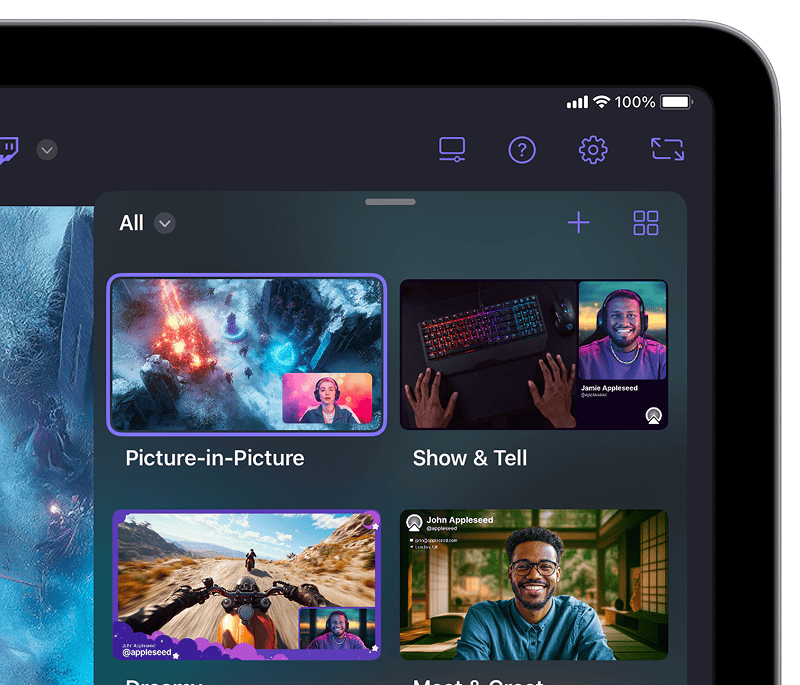
Task: Click the battery icon in status bar
Action: (x=677, y=102)
